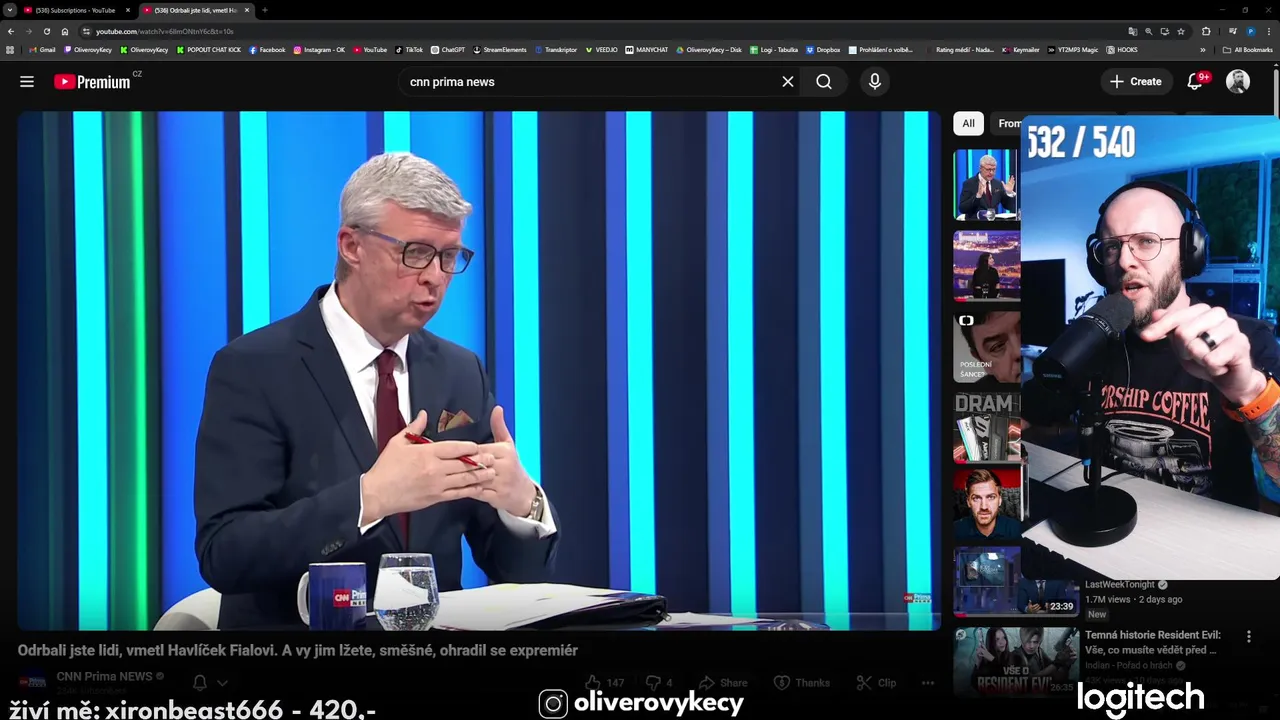The height and width of the screenshot is (720, 1280).
Task: Open the Transkriptor bookmark
Action: pyautogui.click(x=556, y=49)
